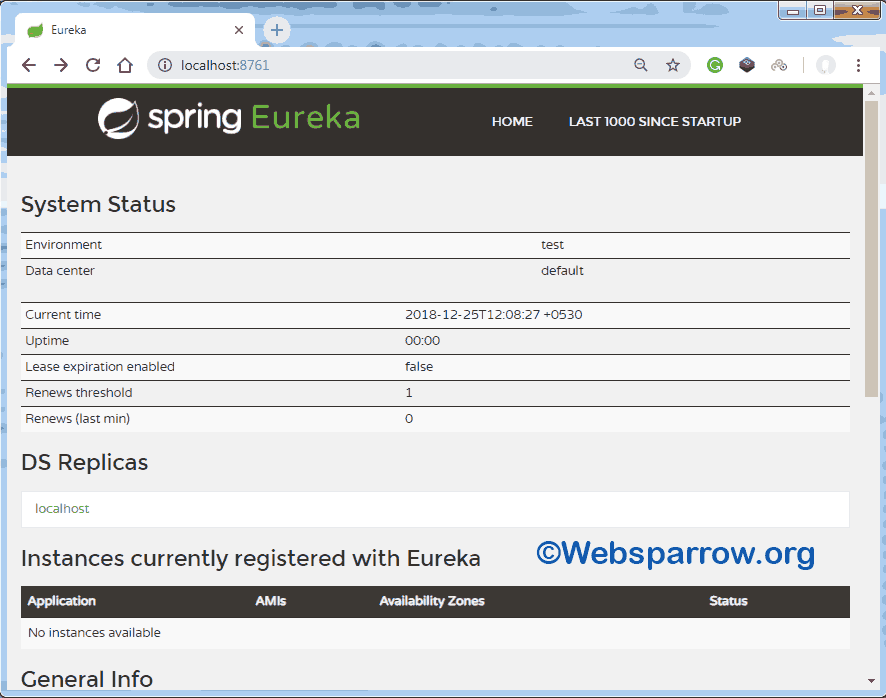Image resolution: width=886 pixels, height=698 pixels.
Task: Select the Data center value 'default'
Action: pyautogui.click(x=562, y=271)
